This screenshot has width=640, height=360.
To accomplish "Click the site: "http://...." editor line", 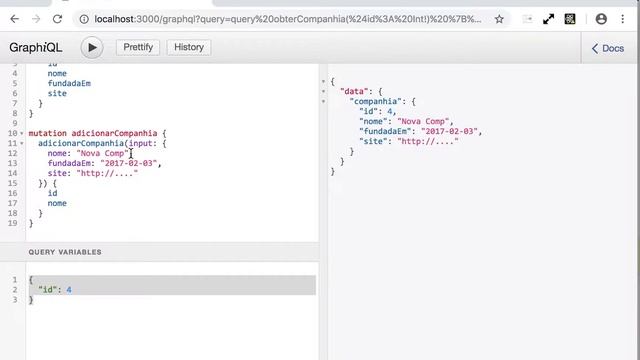I will [x=93, y=173].
